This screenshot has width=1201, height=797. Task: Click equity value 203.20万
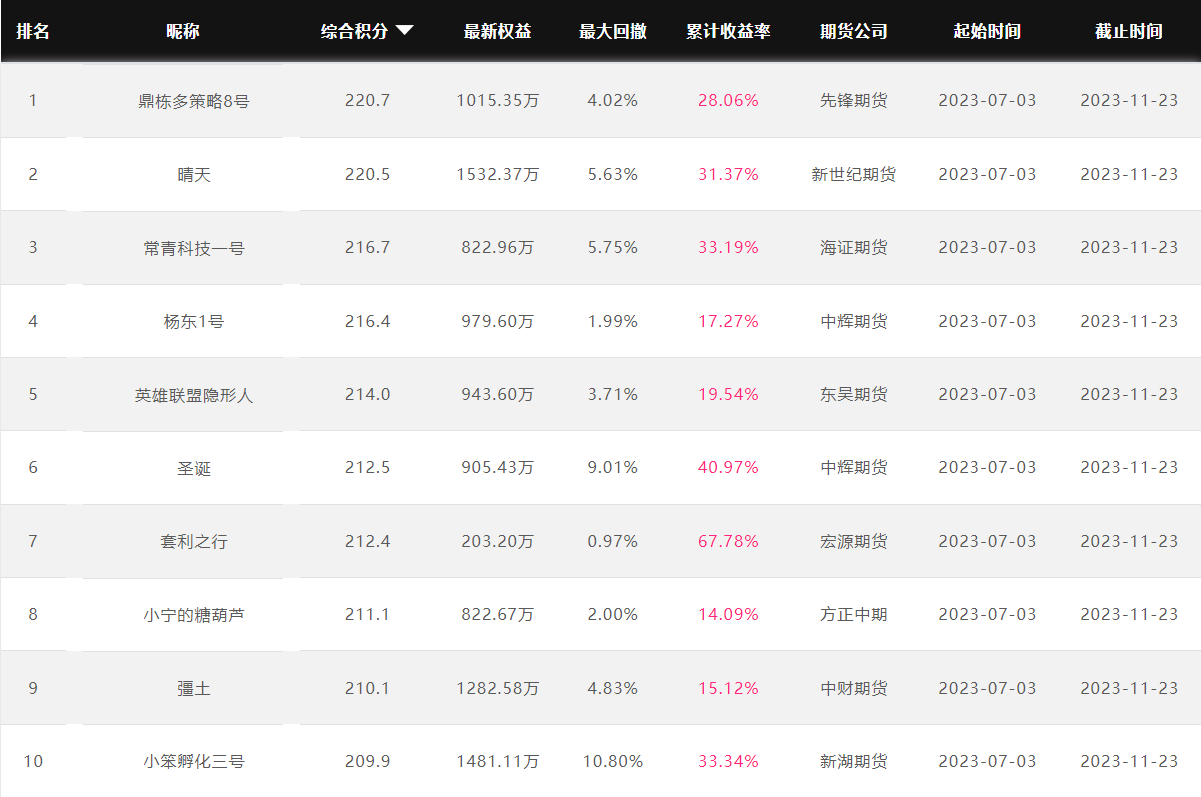click(x=498, y=541)
